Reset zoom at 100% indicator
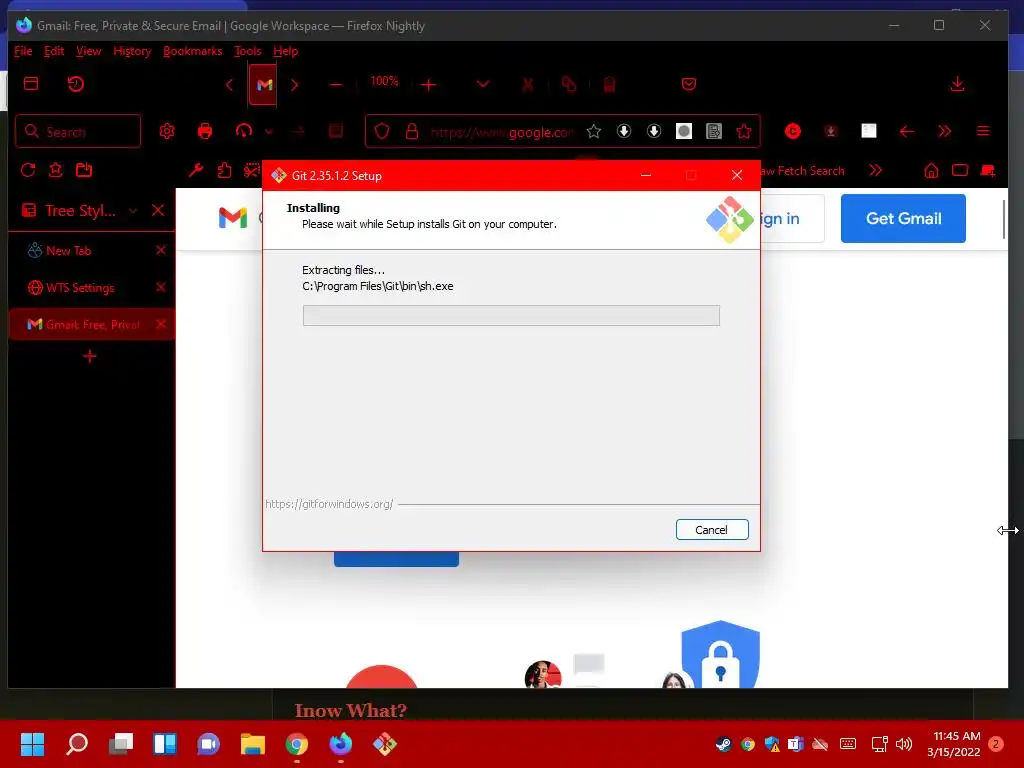 [384, 81]
